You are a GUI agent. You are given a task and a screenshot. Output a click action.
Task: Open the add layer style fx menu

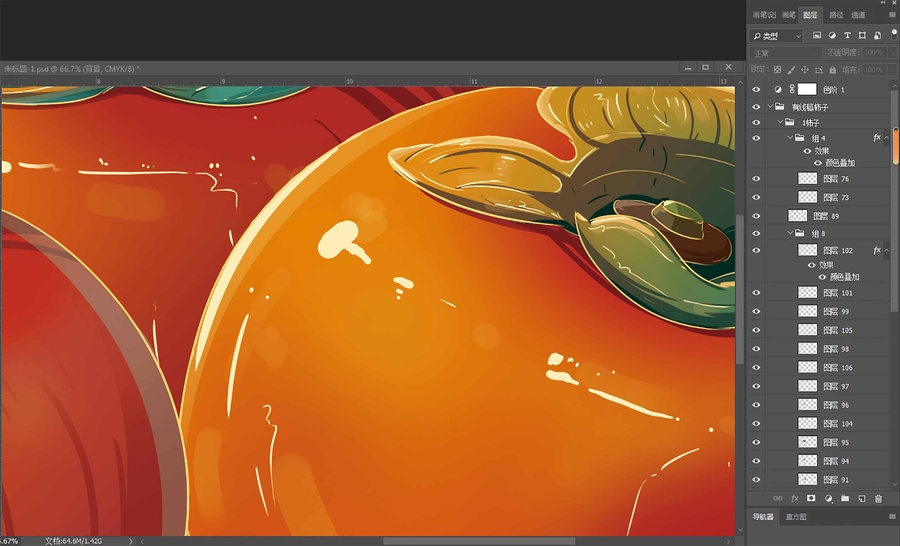(794, 498)
